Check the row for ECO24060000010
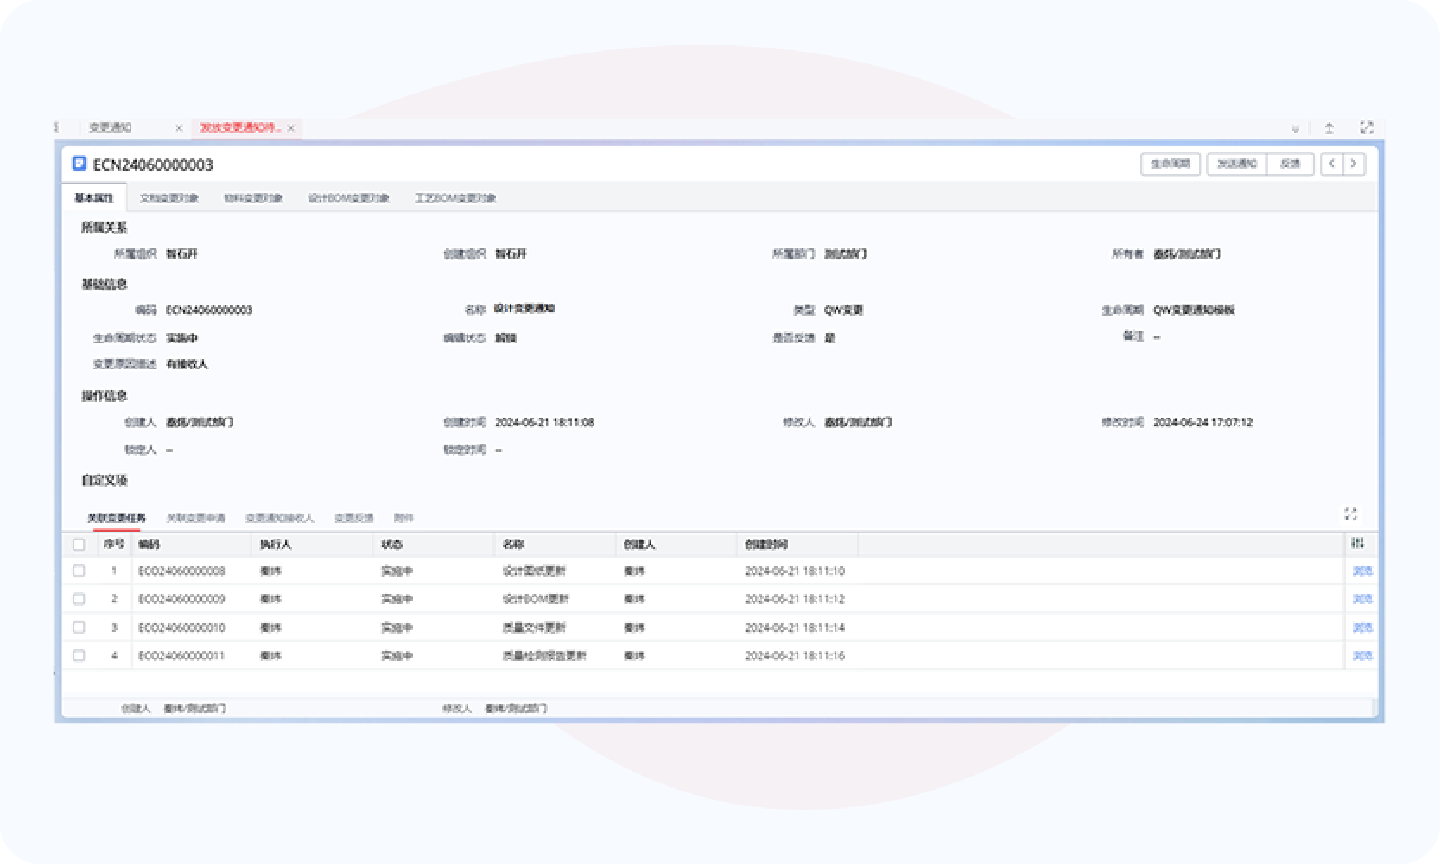Image resolution: width=1440 pixels, height=864 pixels. point(79,628)
